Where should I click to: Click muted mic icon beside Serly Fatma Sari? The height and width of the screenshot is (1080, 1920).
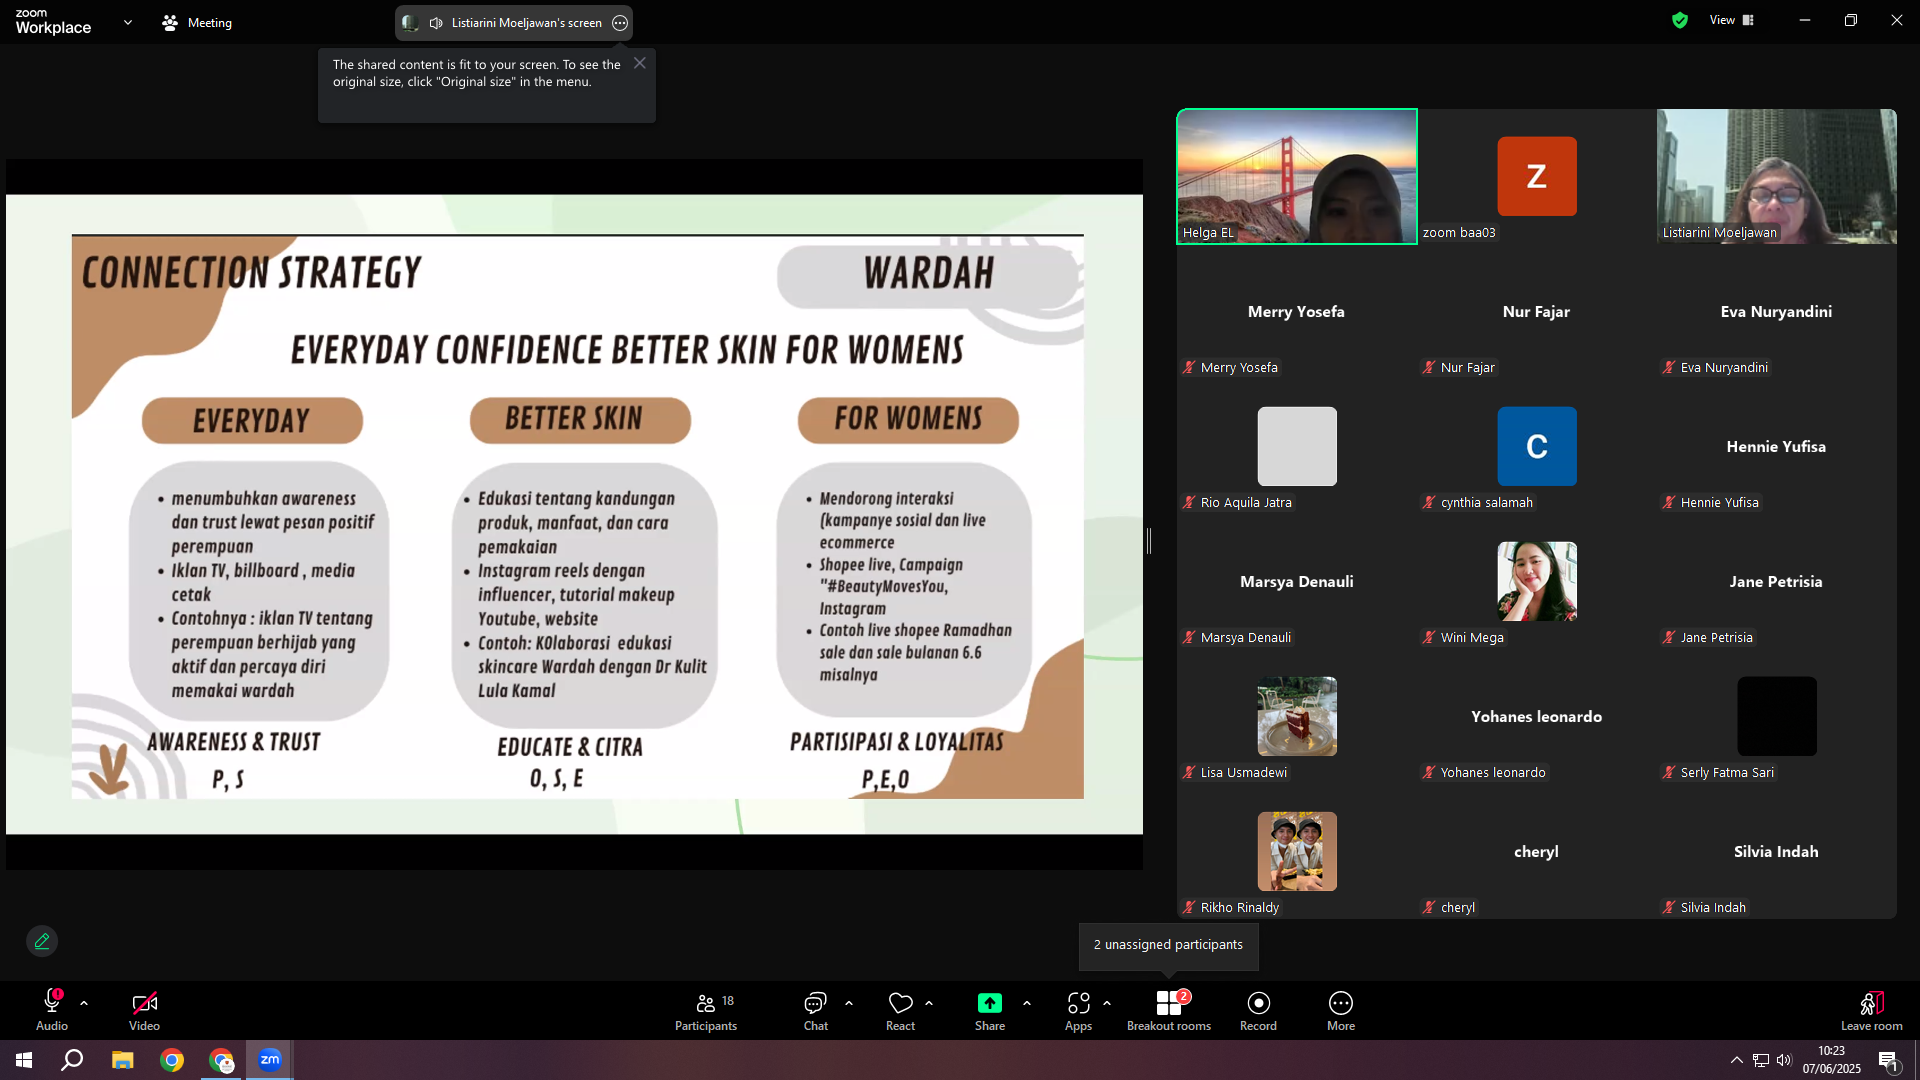pyautogui.click(x=1669, y=772)
